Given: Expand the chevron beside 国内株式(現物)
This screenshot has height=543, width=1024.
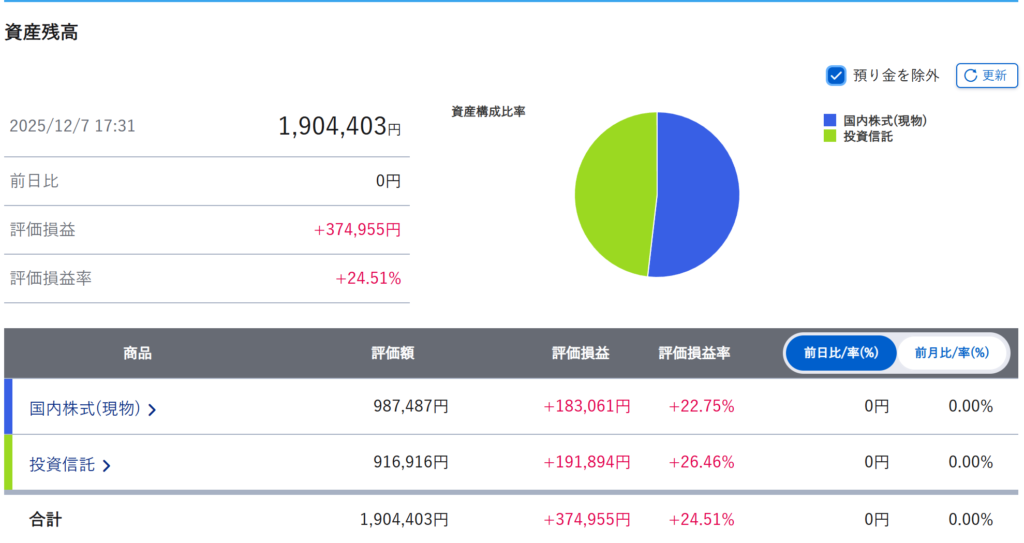Looking at the screenshot, I should pos(152,409).
